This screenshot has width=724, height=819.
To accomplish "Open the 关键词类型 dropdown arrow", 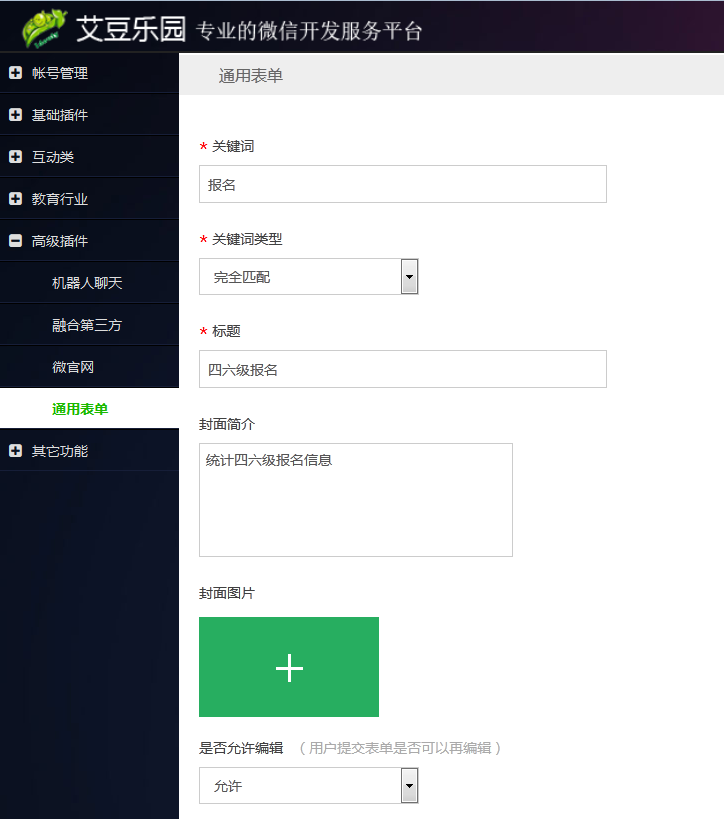I will (409, 277).
